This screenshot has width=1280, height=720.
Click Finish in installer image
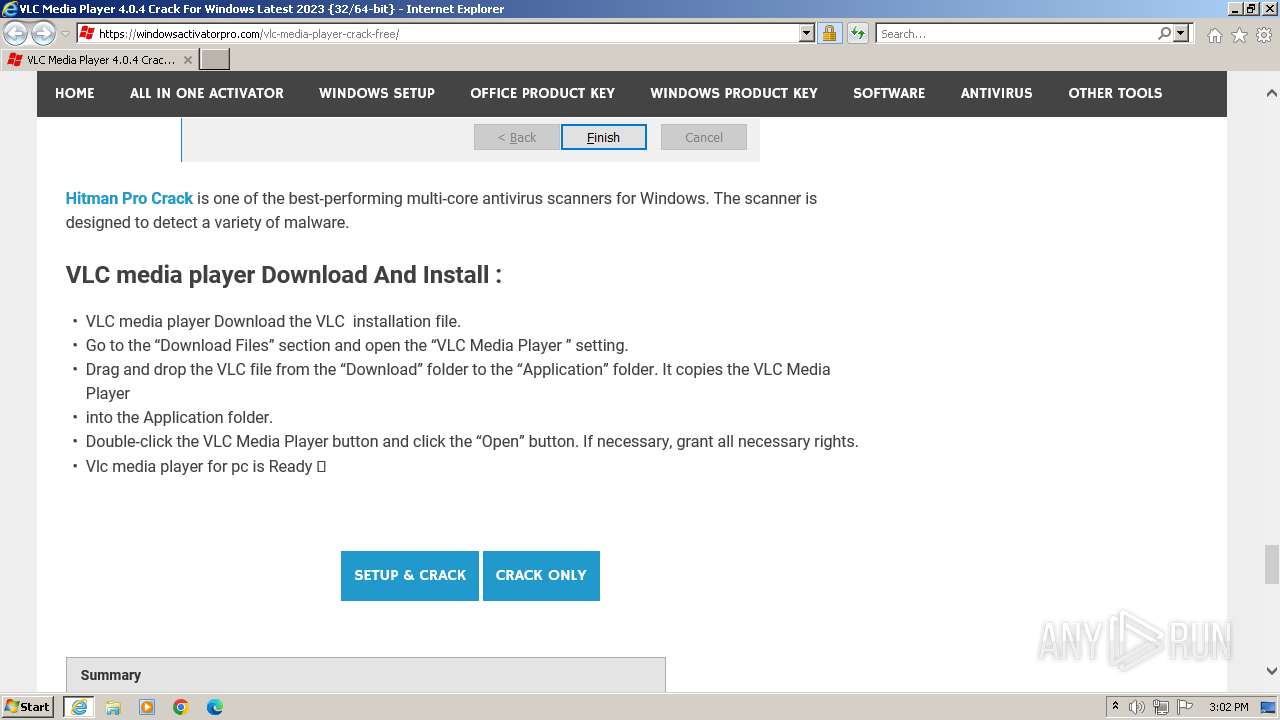click(603, 137)
